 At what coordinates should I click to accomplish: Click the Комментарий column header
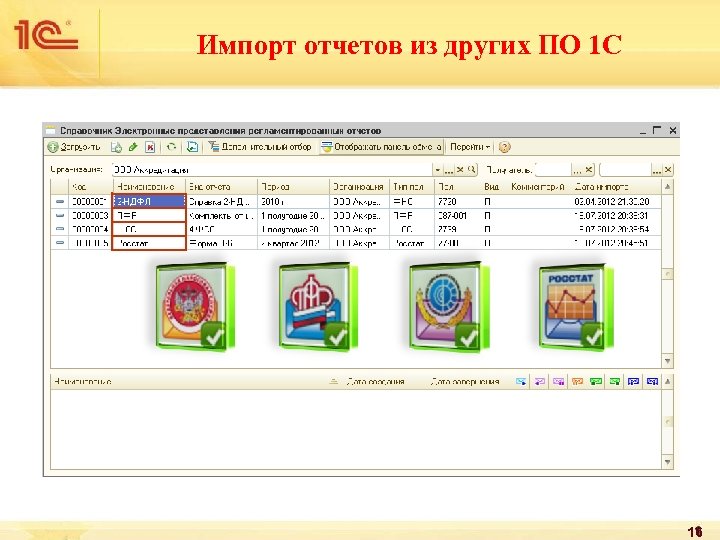tap(538, 187)
